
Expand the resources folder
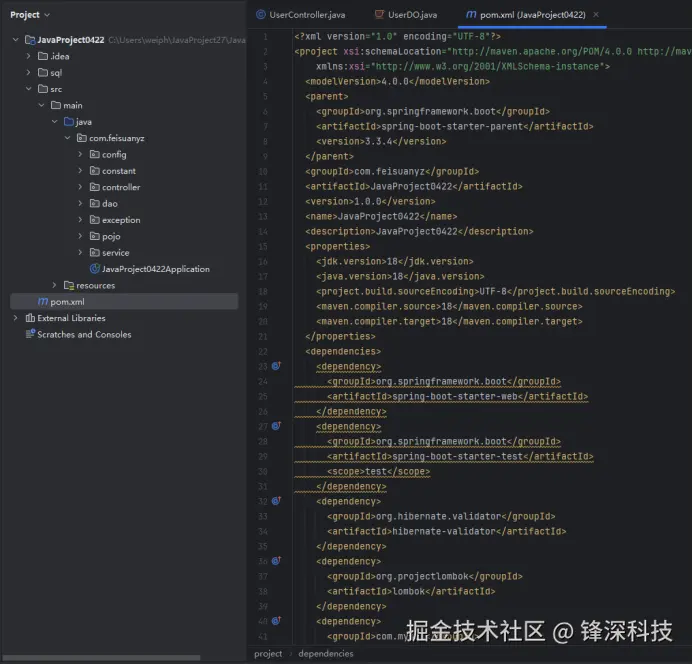54,285
